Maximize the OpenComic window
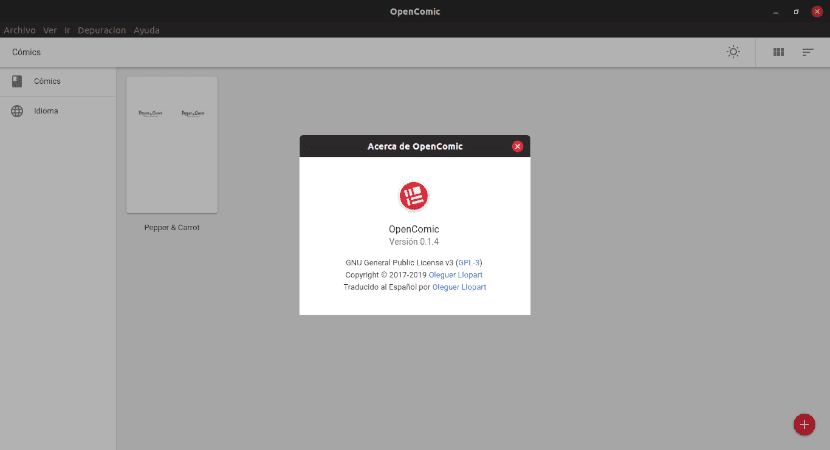This screenshot has width=830, height=450. click(x=796, y=12)
